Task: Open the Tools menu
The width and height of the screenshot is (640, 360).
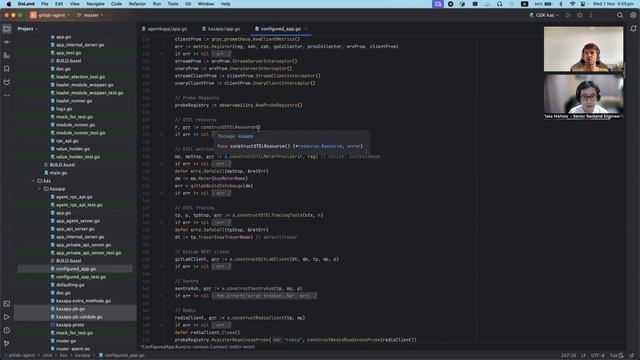Action: coord(173,4)
